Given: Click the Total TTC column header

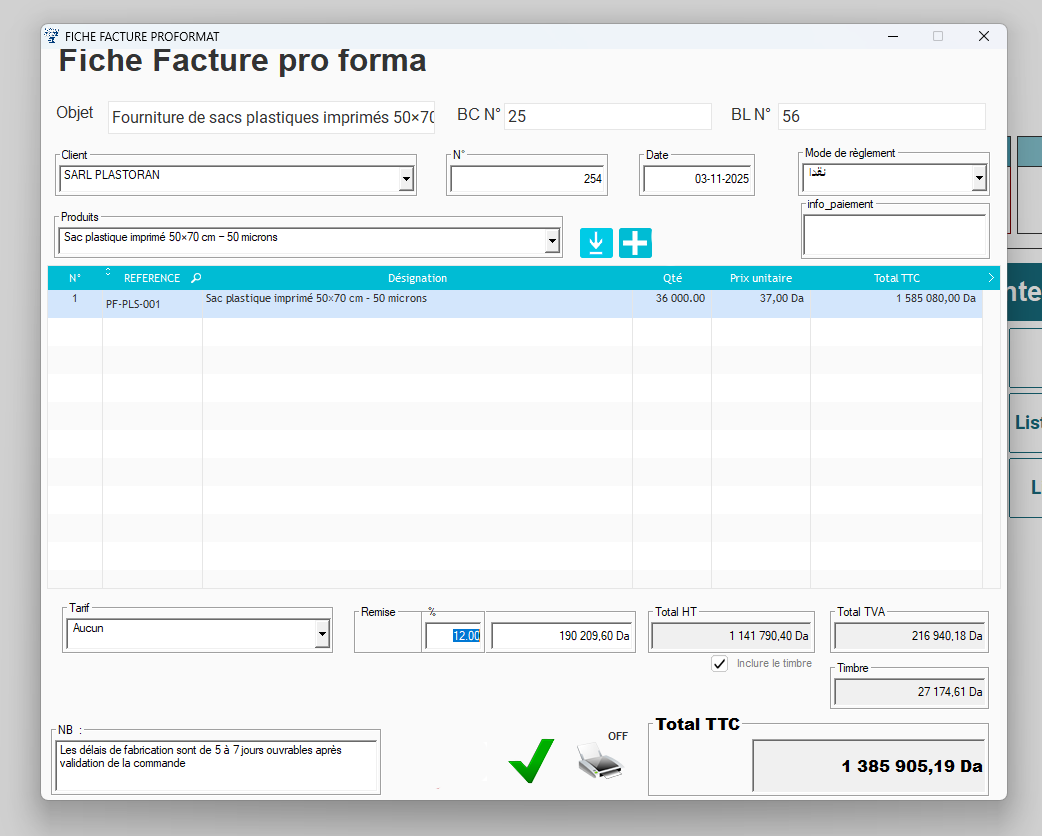Looking at the screenshot, I should (x=895, y=278).
